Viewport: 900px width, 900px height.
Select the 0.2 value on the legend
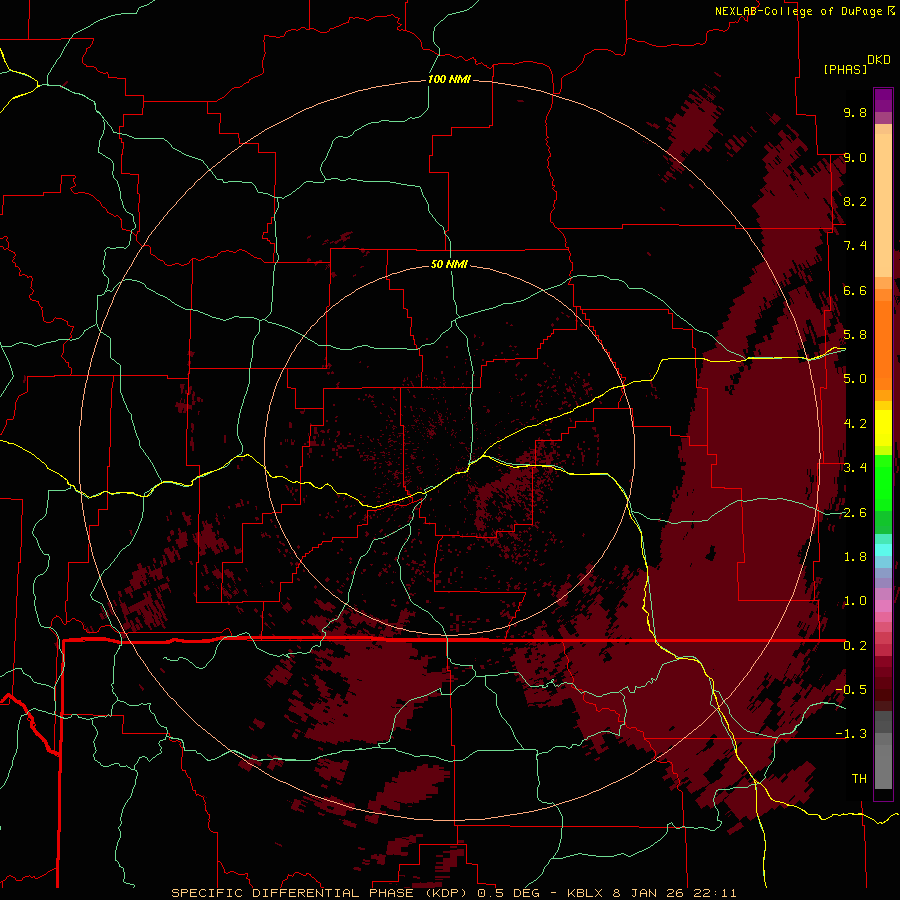click(x=855, y=646)
